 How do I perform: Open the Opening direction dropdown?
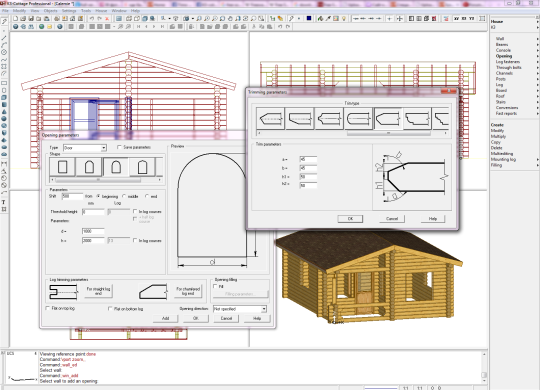[x=240, y=309]
